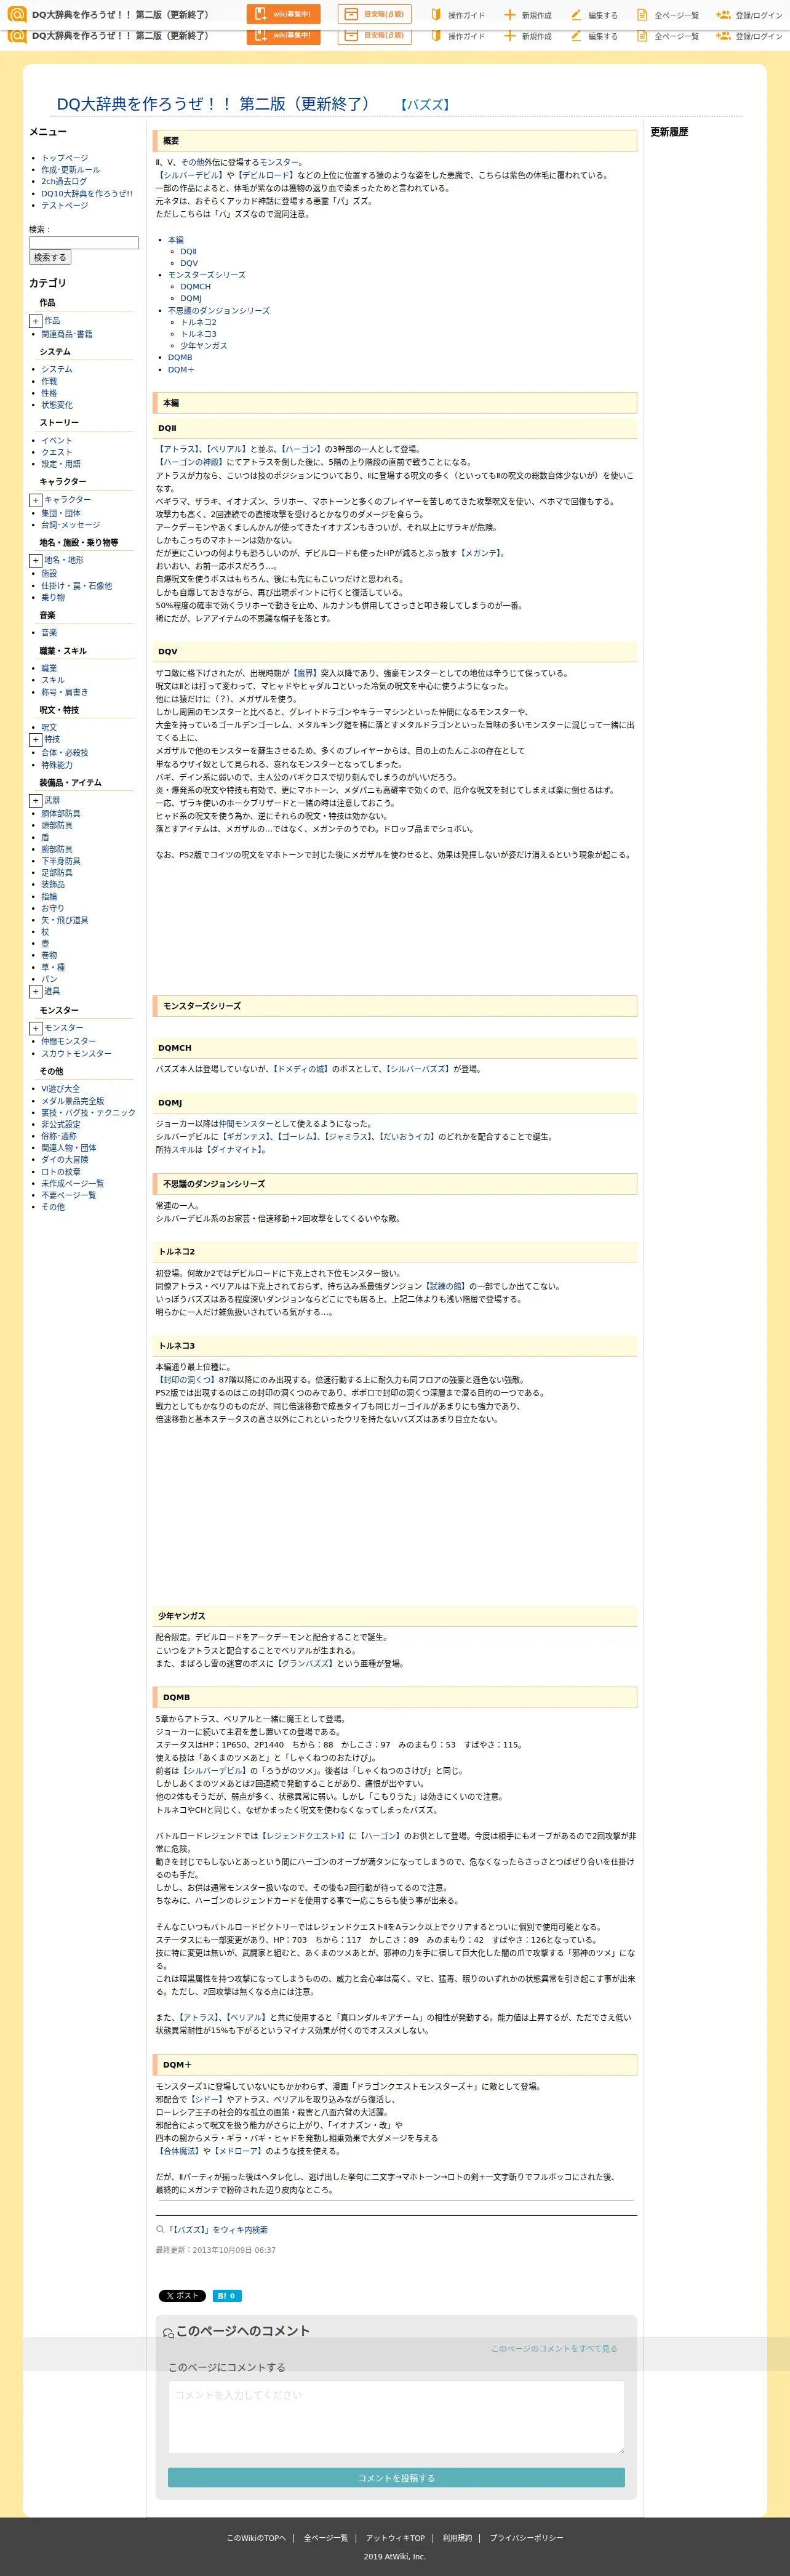
Task: Open the 【メドローア】 article link
Action: pyautogui.click(x=238, y=2151)
